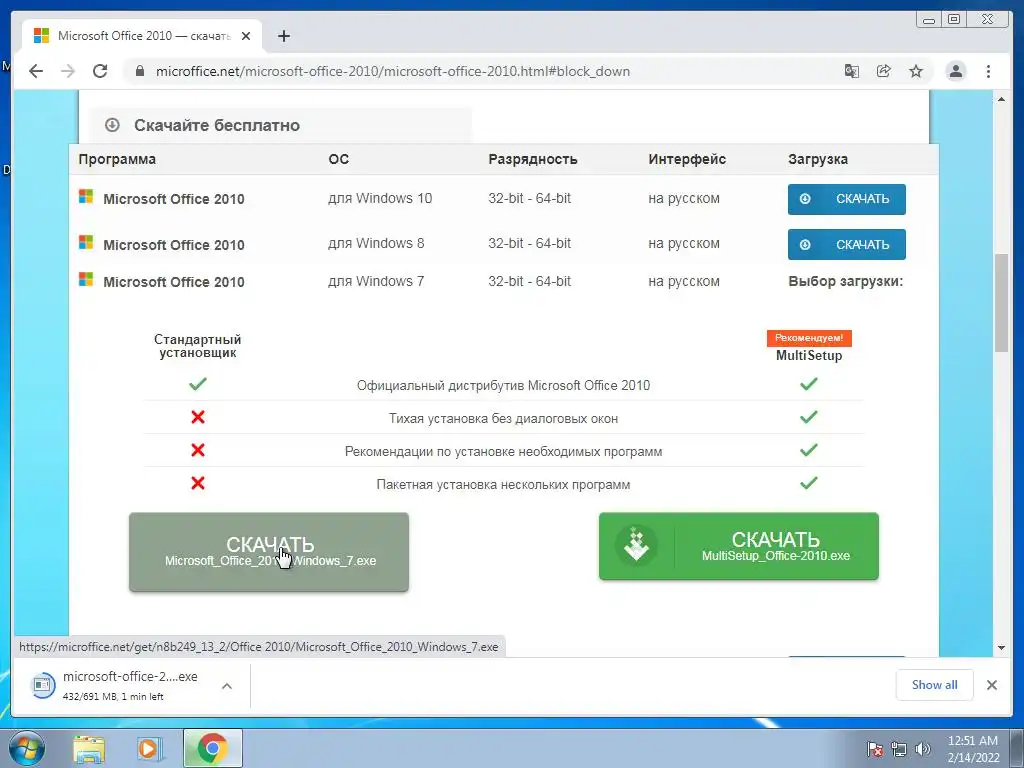Click the Рекомендуем! orange badge
The height and width of the screenshot is (768, 1024).
click(809, 338)
